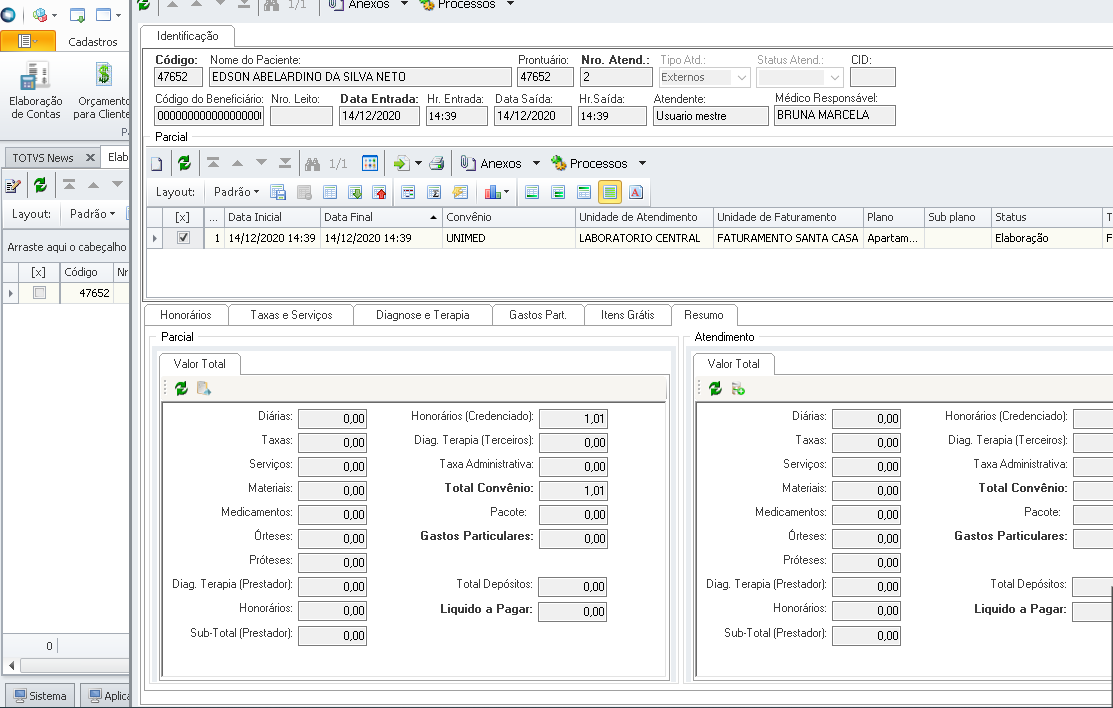Click the Sistema button at bottom
Screen dimensions: 1113x708
(x=39, y=696)
